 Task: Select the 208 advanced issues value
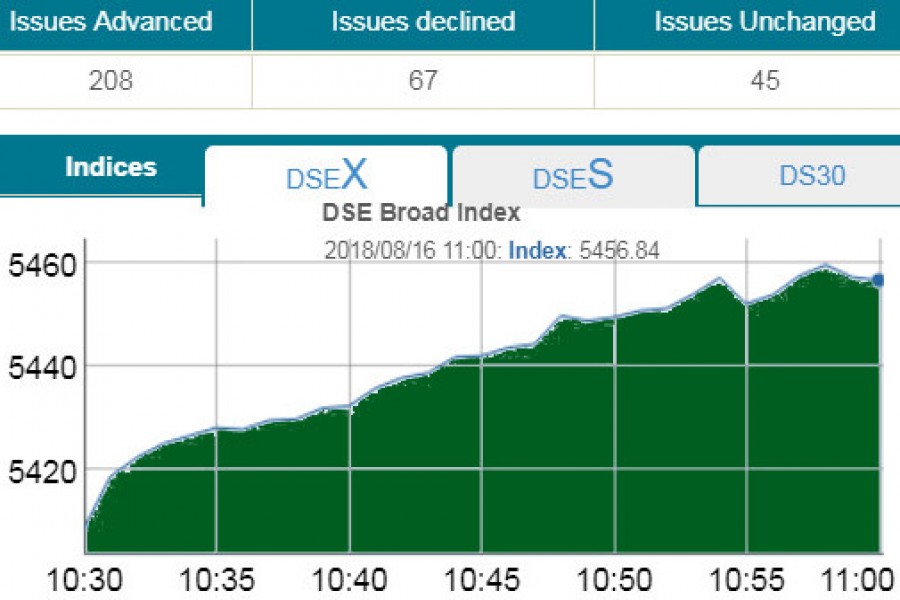111,81
